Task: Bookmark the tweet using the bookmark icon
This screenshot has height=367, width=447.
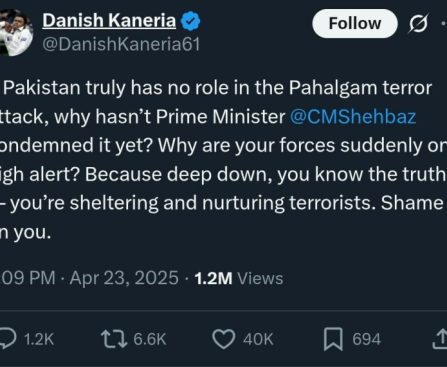Action: tap(333, 339)
